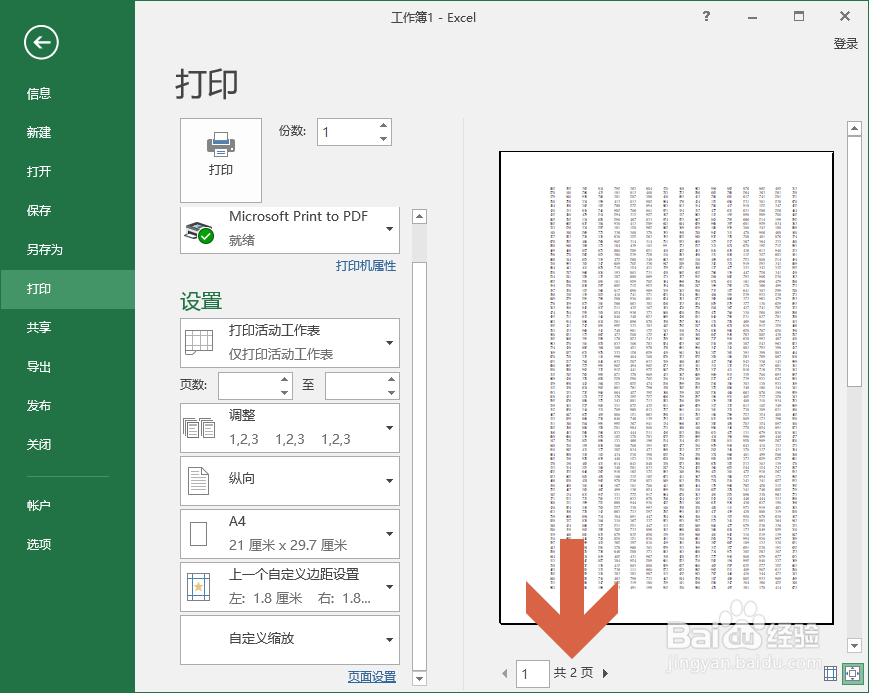Click the preview scrollbar thumb
The height and width of the screenshot is (693, 869).
click(854, 261)
